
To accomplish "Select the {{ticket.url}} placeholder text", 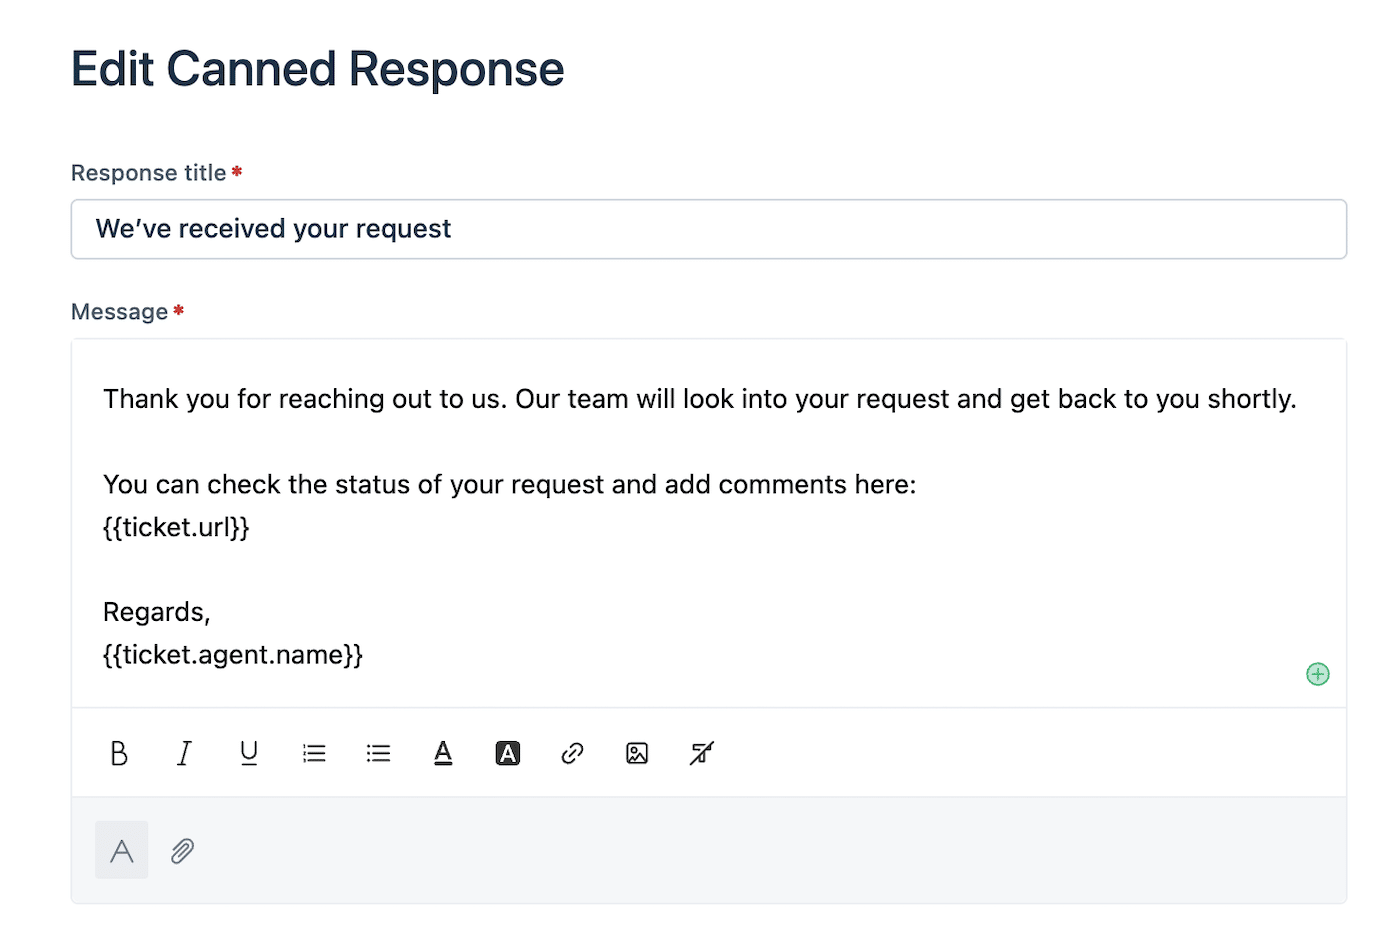I will point(176,527).
